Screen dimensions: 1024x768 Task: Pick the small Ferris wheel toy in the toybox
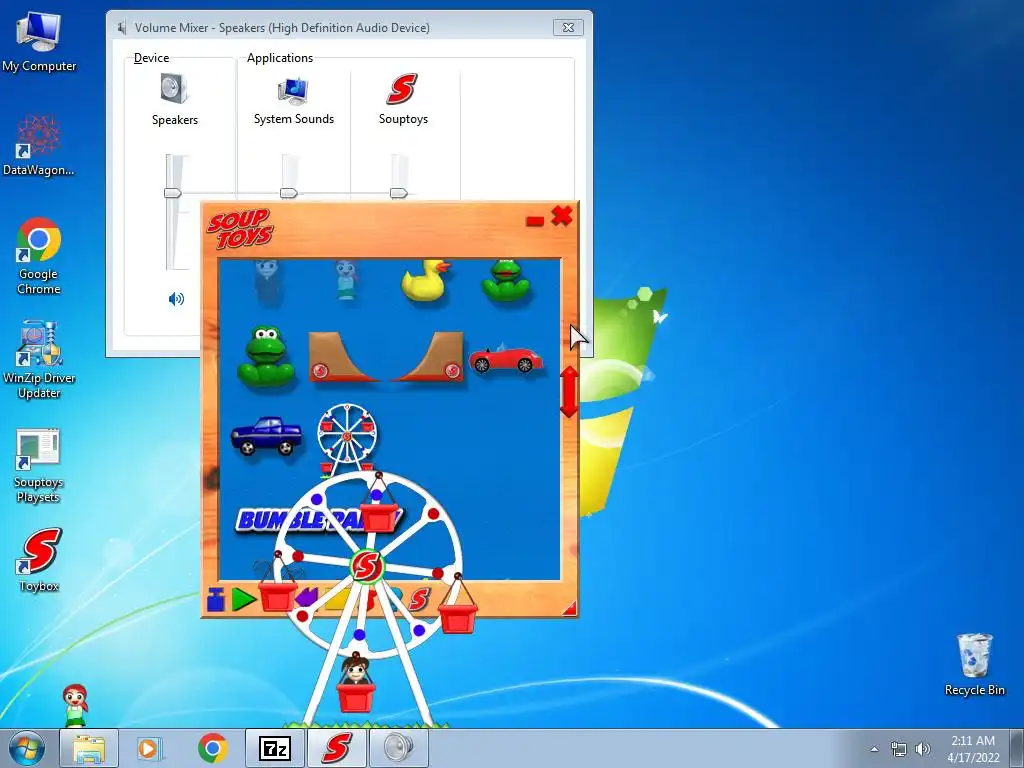click(x=347, y=436)
